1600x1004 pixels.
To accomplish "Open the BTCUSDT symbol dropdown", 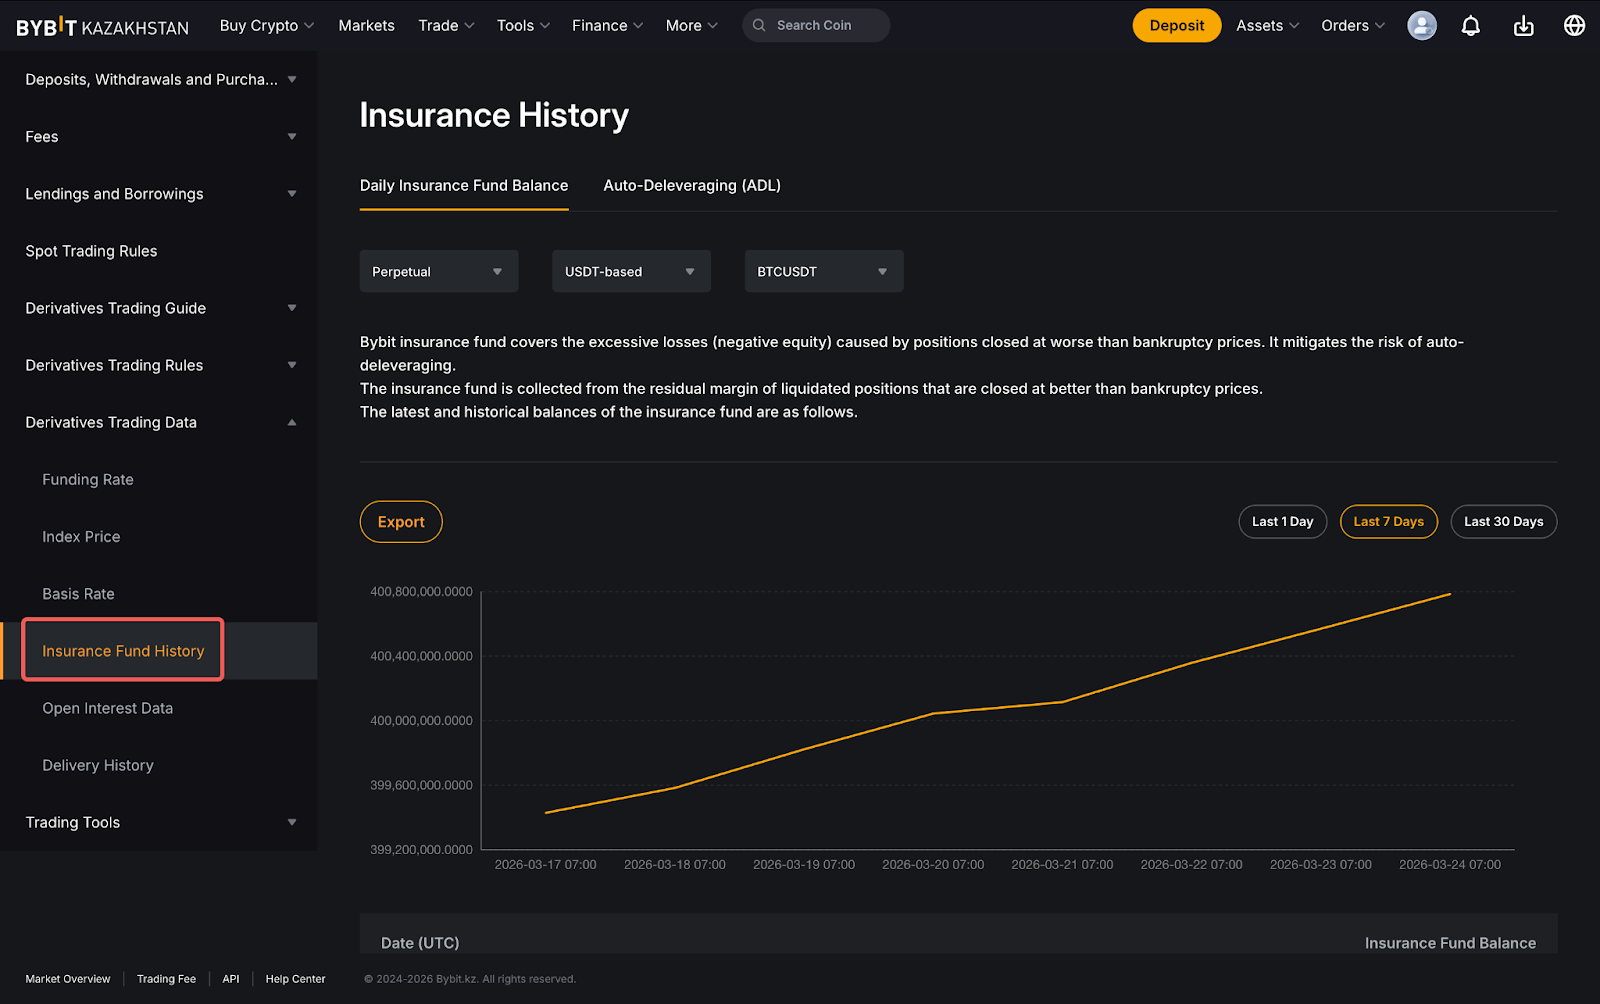I will 823,272.
